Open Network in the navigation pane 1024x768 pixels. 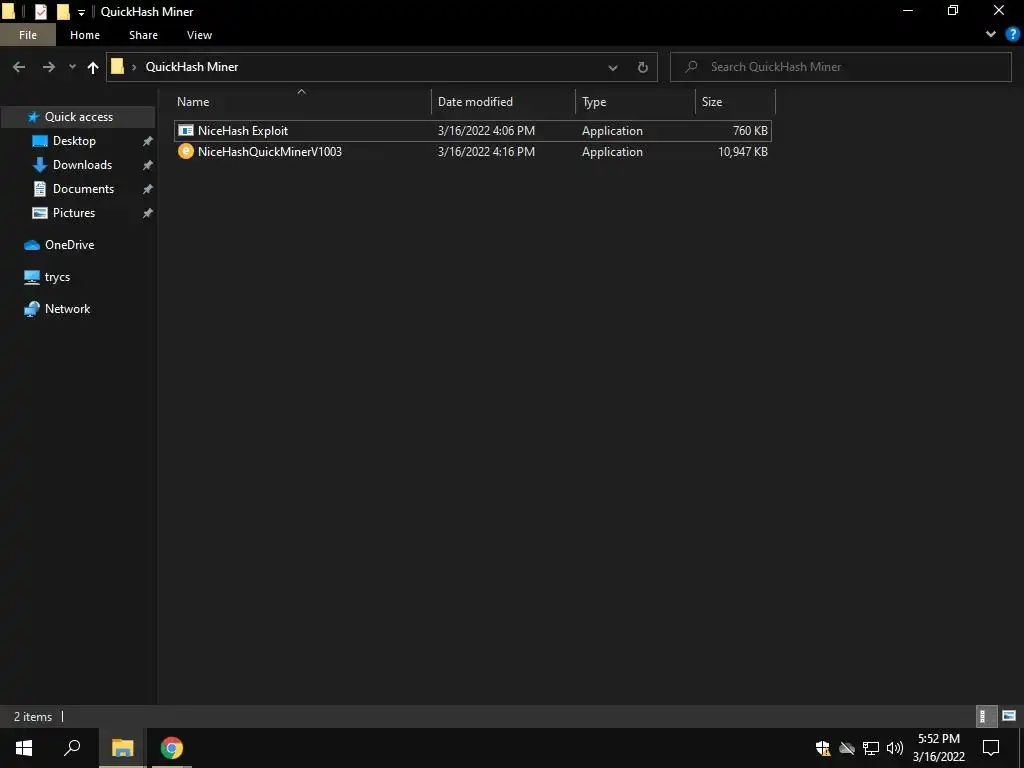[x=67, y=309]
